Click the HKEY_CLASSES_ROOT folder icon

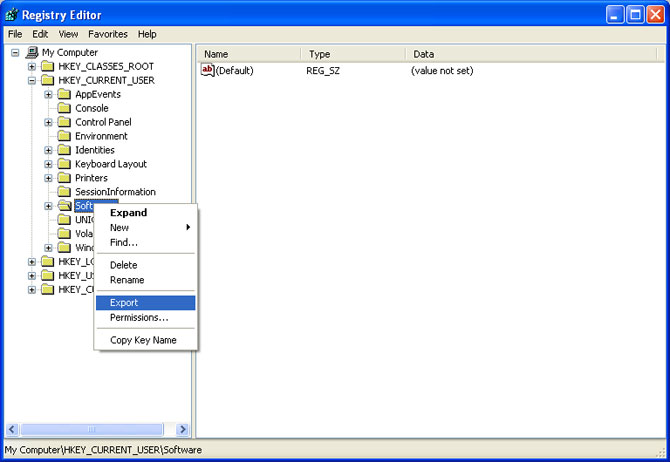click(x=48, y=66)
